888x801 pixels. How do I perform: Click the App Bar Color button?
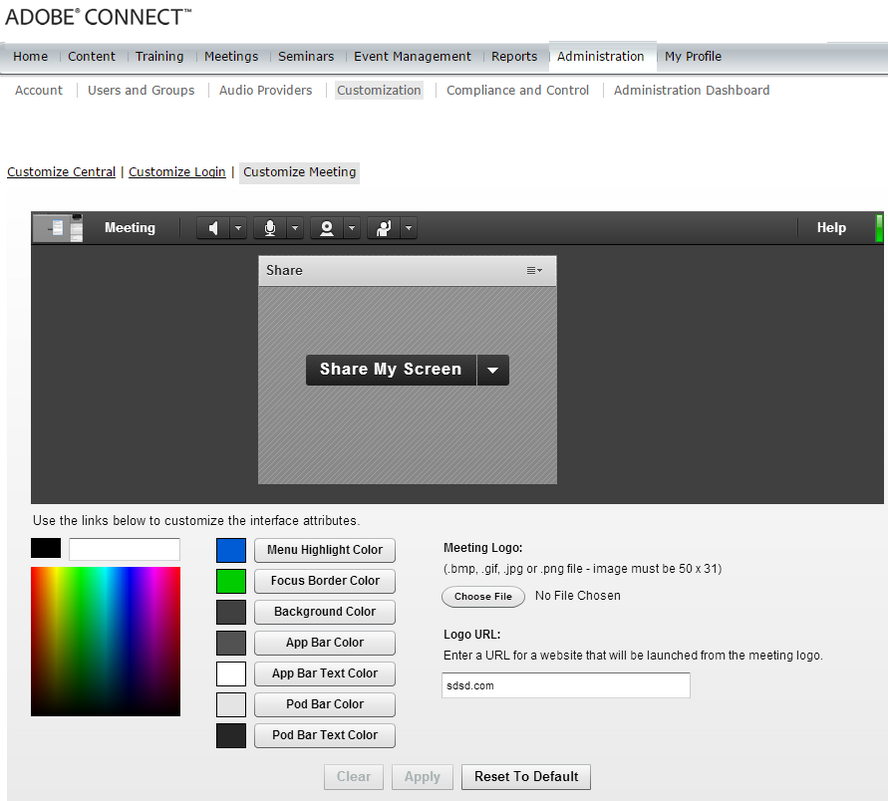point(324,642)
